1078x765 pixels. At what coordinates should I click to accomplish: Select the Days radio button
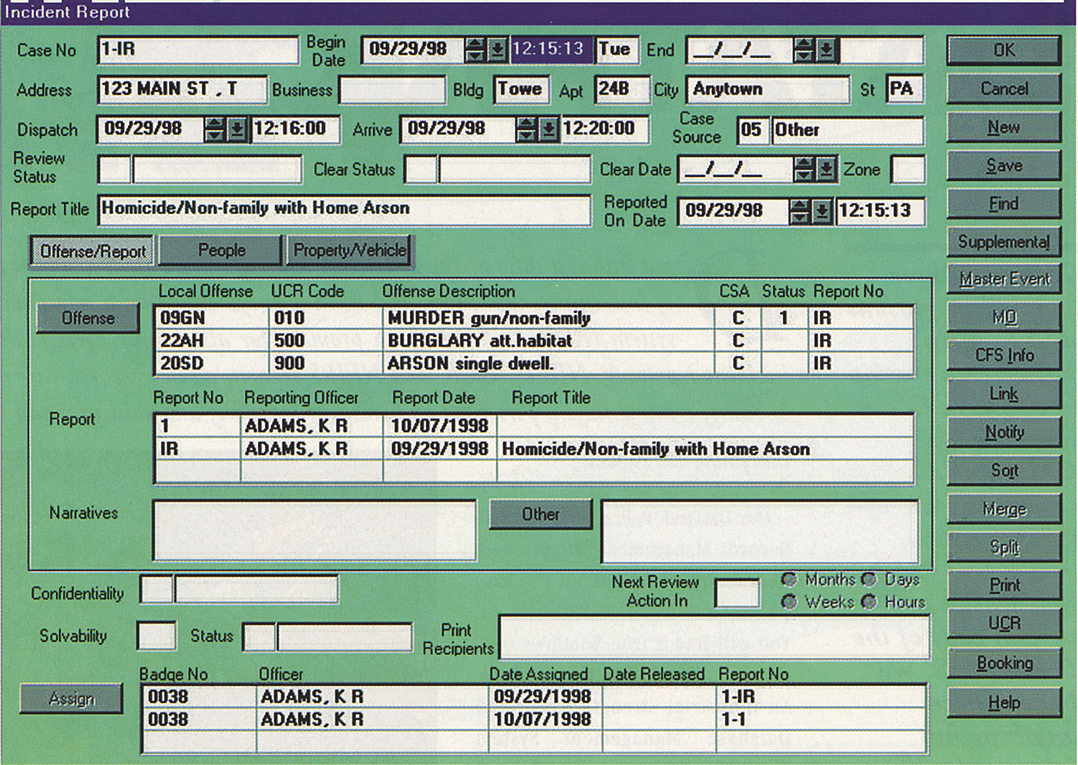[869, 580]
